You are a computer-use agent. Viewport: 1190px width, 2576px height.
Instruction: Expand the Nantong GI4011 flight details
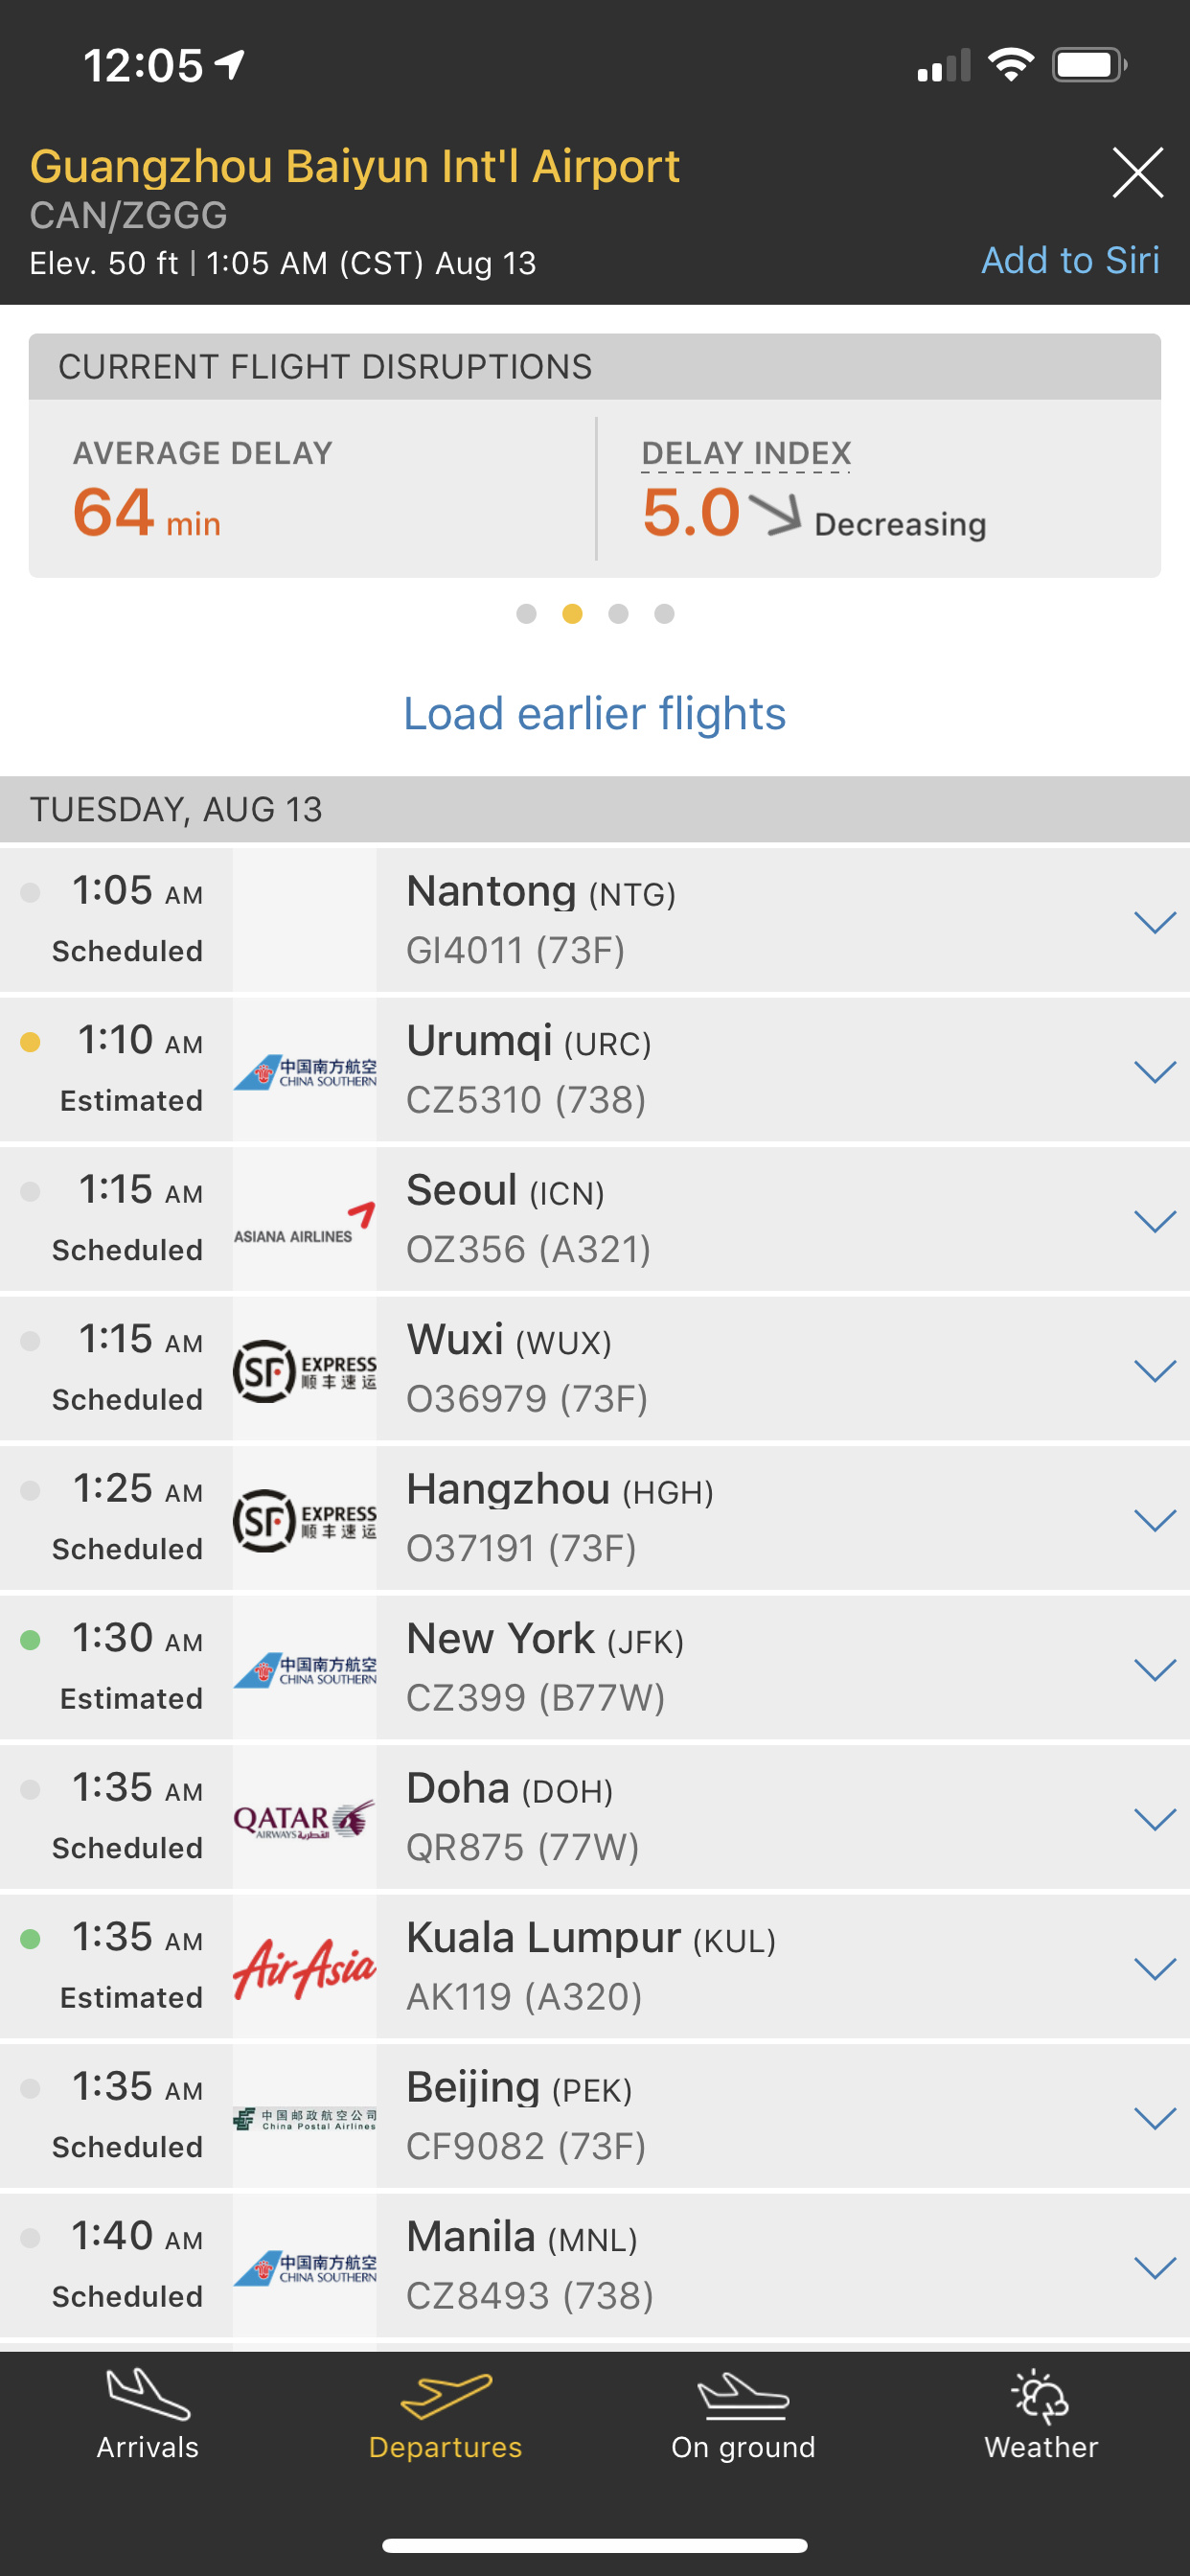(1154, 922)
